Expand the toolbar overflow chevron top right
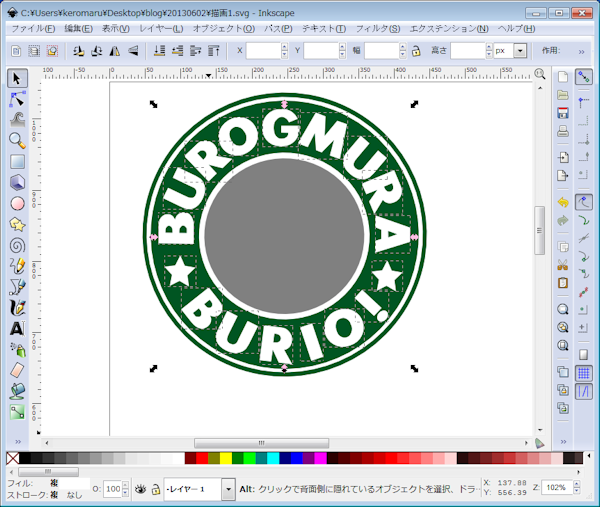Image resolution: width=600 pixels, height=507 pixels. tap(581, 52)
